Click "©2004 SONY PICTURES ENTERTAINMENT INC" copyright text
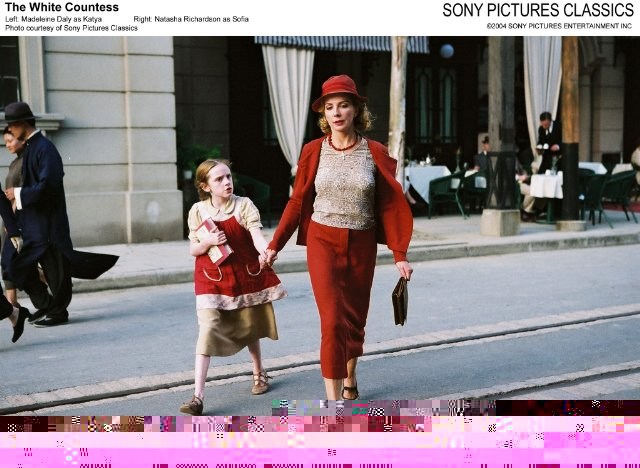 559,26
